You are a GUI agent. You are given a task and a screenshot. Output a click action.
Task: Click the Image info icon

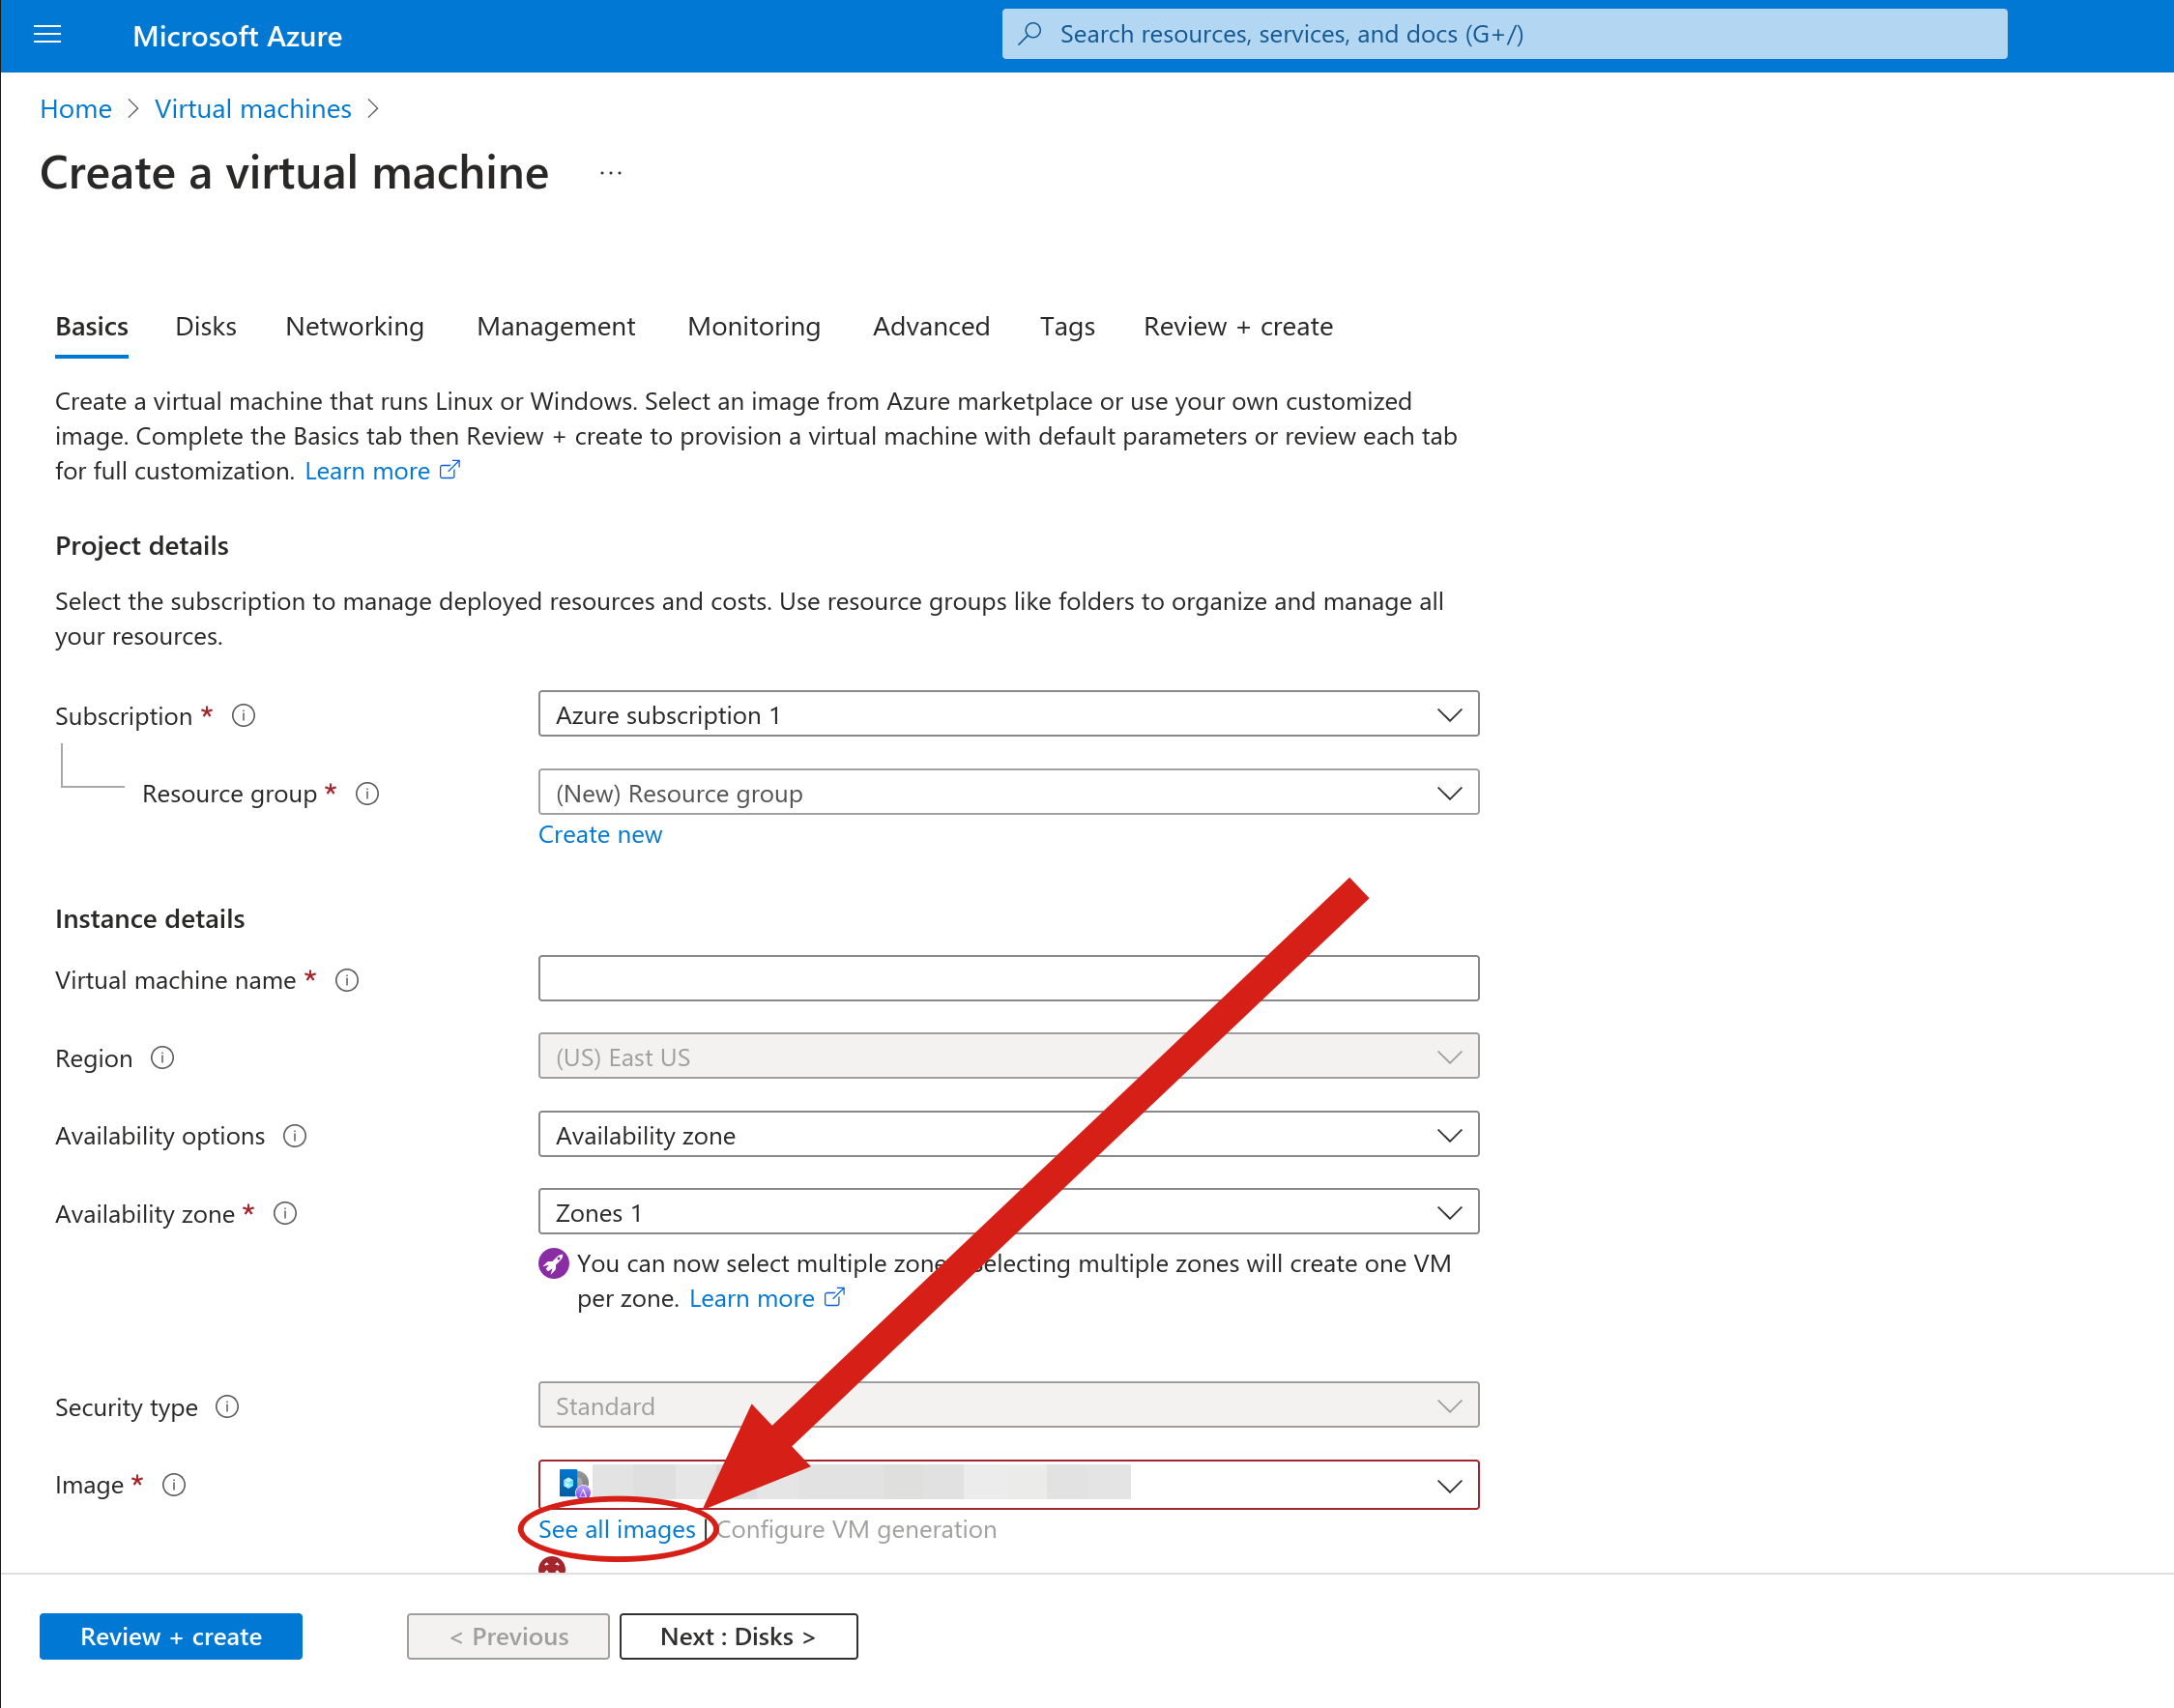[174, 1485]
